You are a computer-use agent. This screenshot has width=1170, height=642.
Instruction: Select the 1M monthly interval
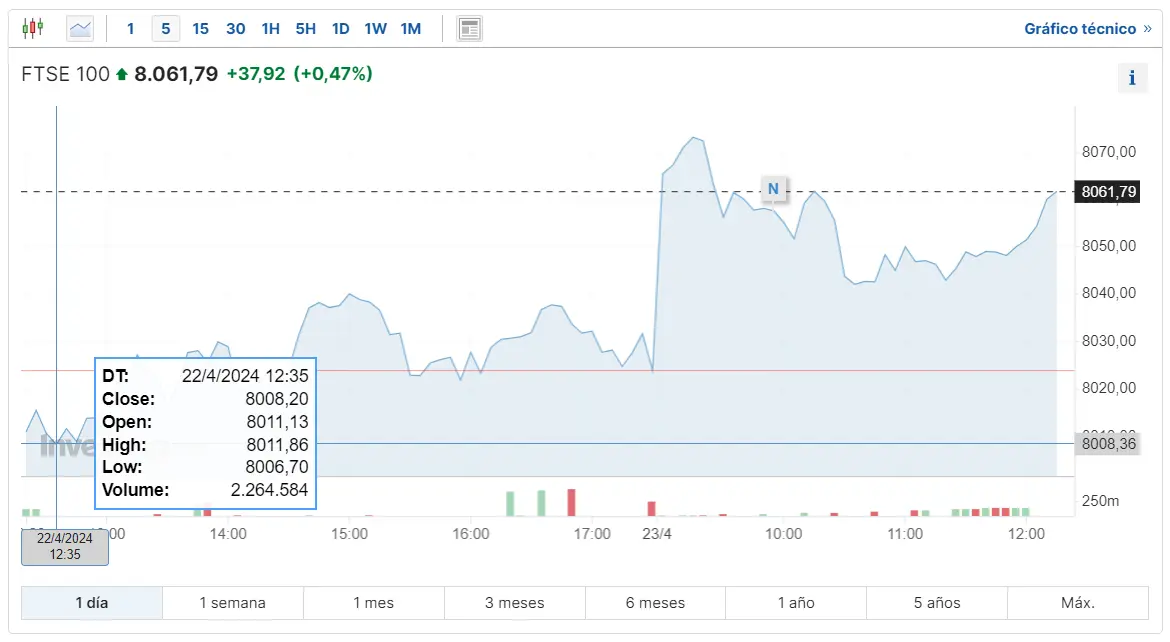[x=410, y=28]
